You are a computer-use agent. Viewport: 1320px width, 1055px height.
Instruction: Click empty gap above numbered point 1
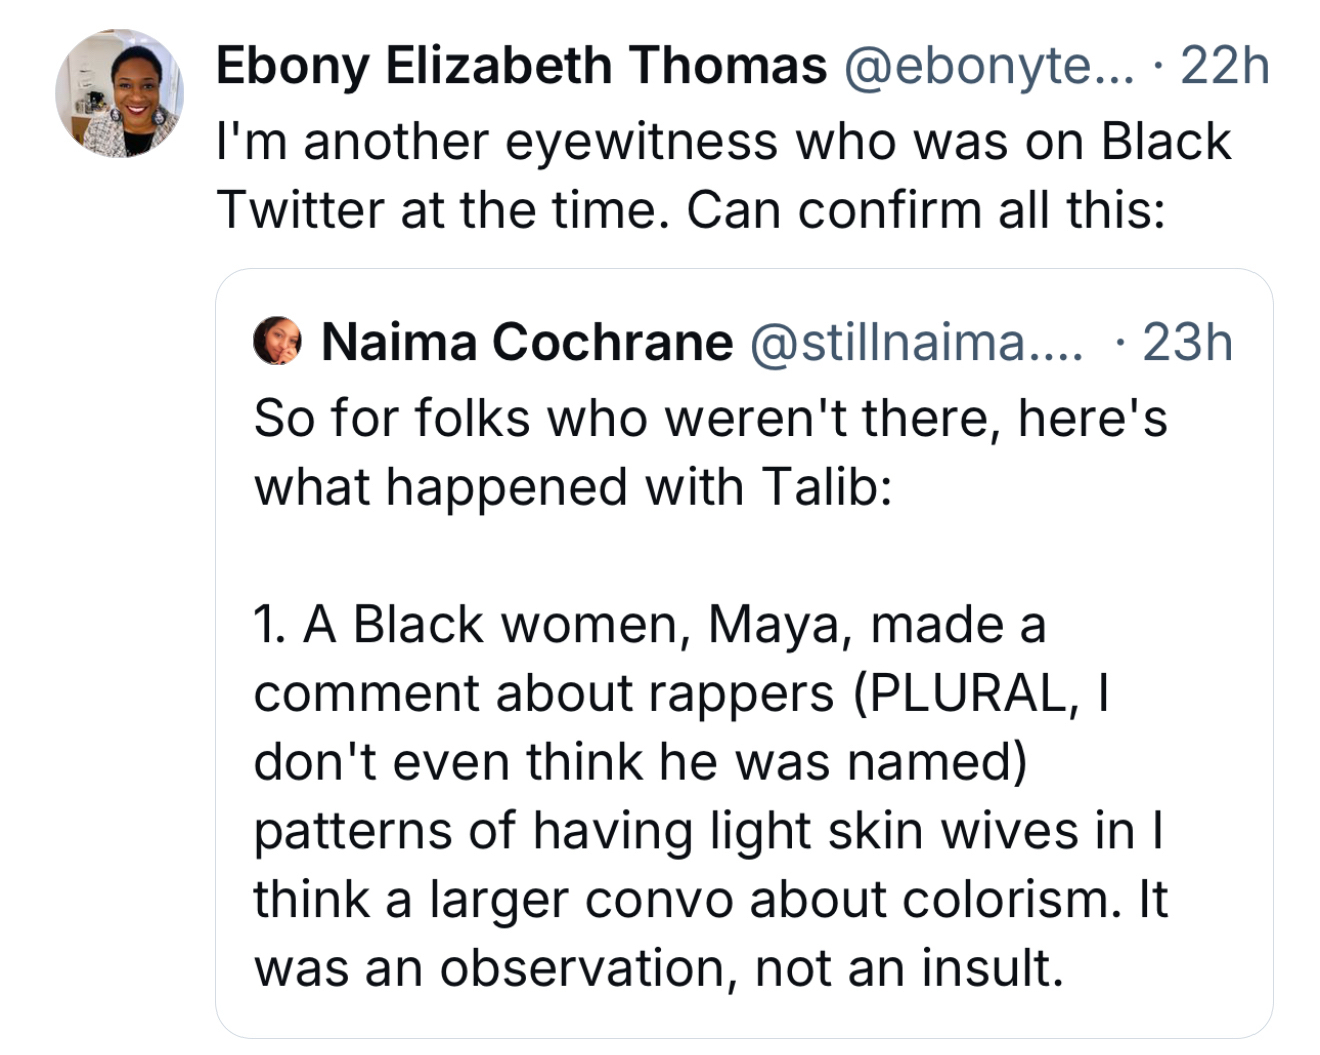click(700, 556)
